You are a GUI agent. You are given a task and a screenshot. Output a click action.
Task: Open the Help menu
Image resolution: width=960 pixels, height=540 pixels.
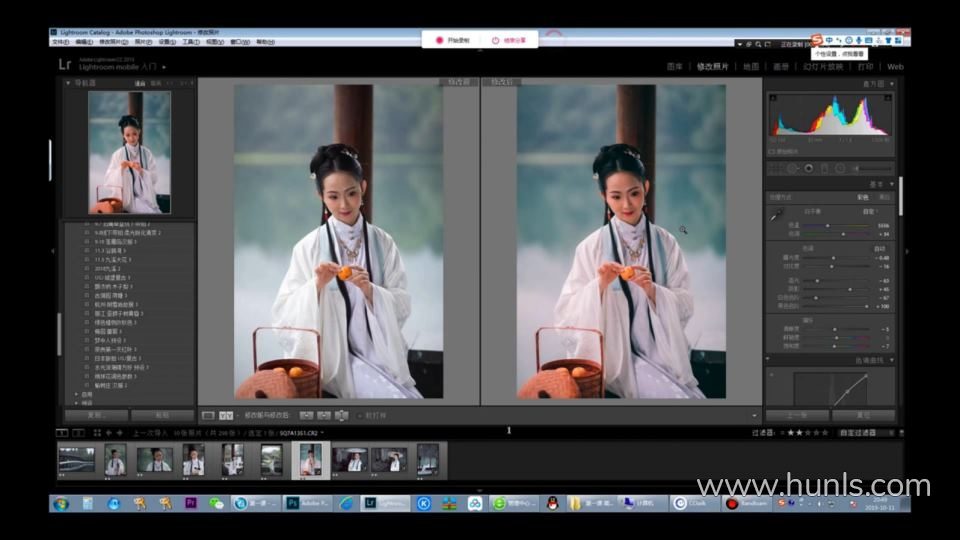click(265, 42)
